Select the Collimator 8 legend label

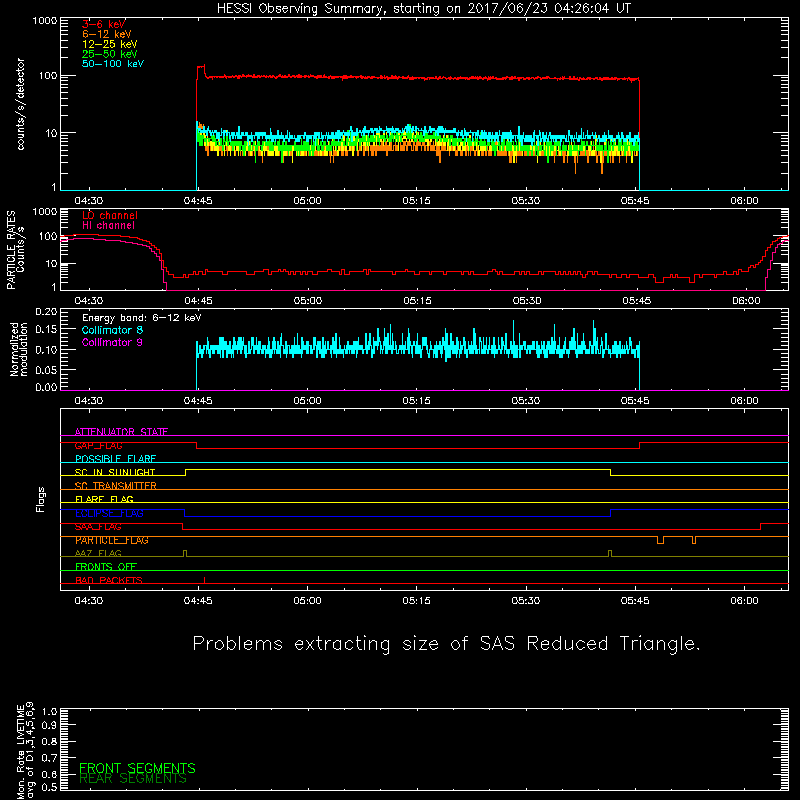coord(112,330)
